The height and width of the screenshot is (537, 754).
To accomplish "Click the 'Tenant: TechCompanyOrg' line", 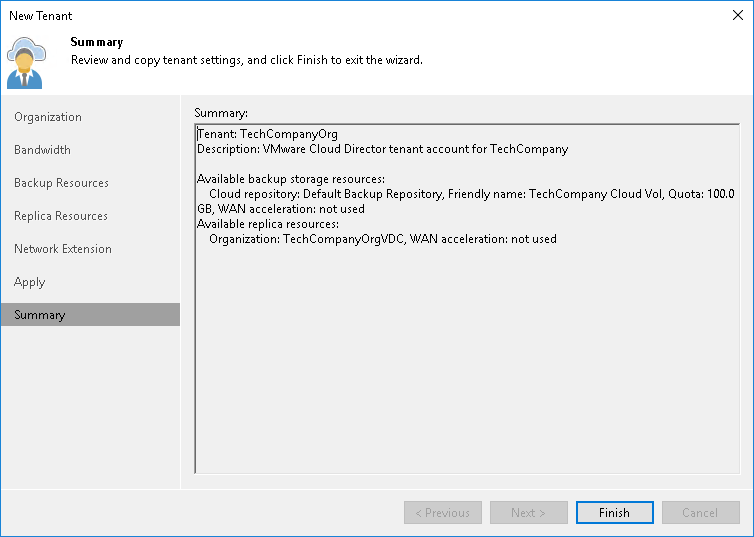I will [267, 134].
